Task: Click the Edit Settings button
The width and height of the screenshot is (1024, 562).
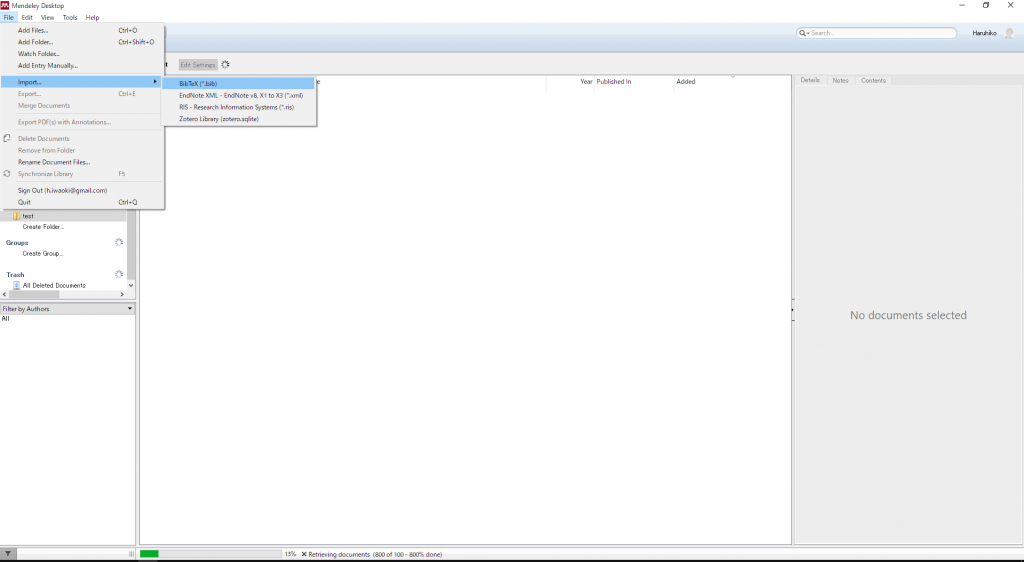Action: (x=198, y=65)
